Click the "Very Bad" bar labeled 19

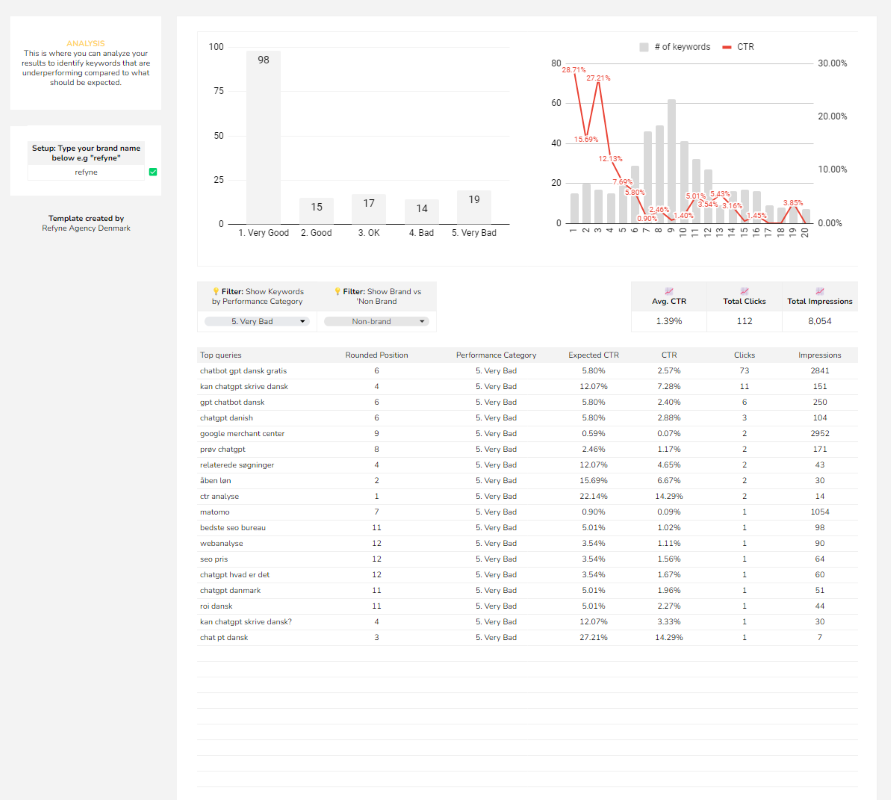tap(474, 207)
